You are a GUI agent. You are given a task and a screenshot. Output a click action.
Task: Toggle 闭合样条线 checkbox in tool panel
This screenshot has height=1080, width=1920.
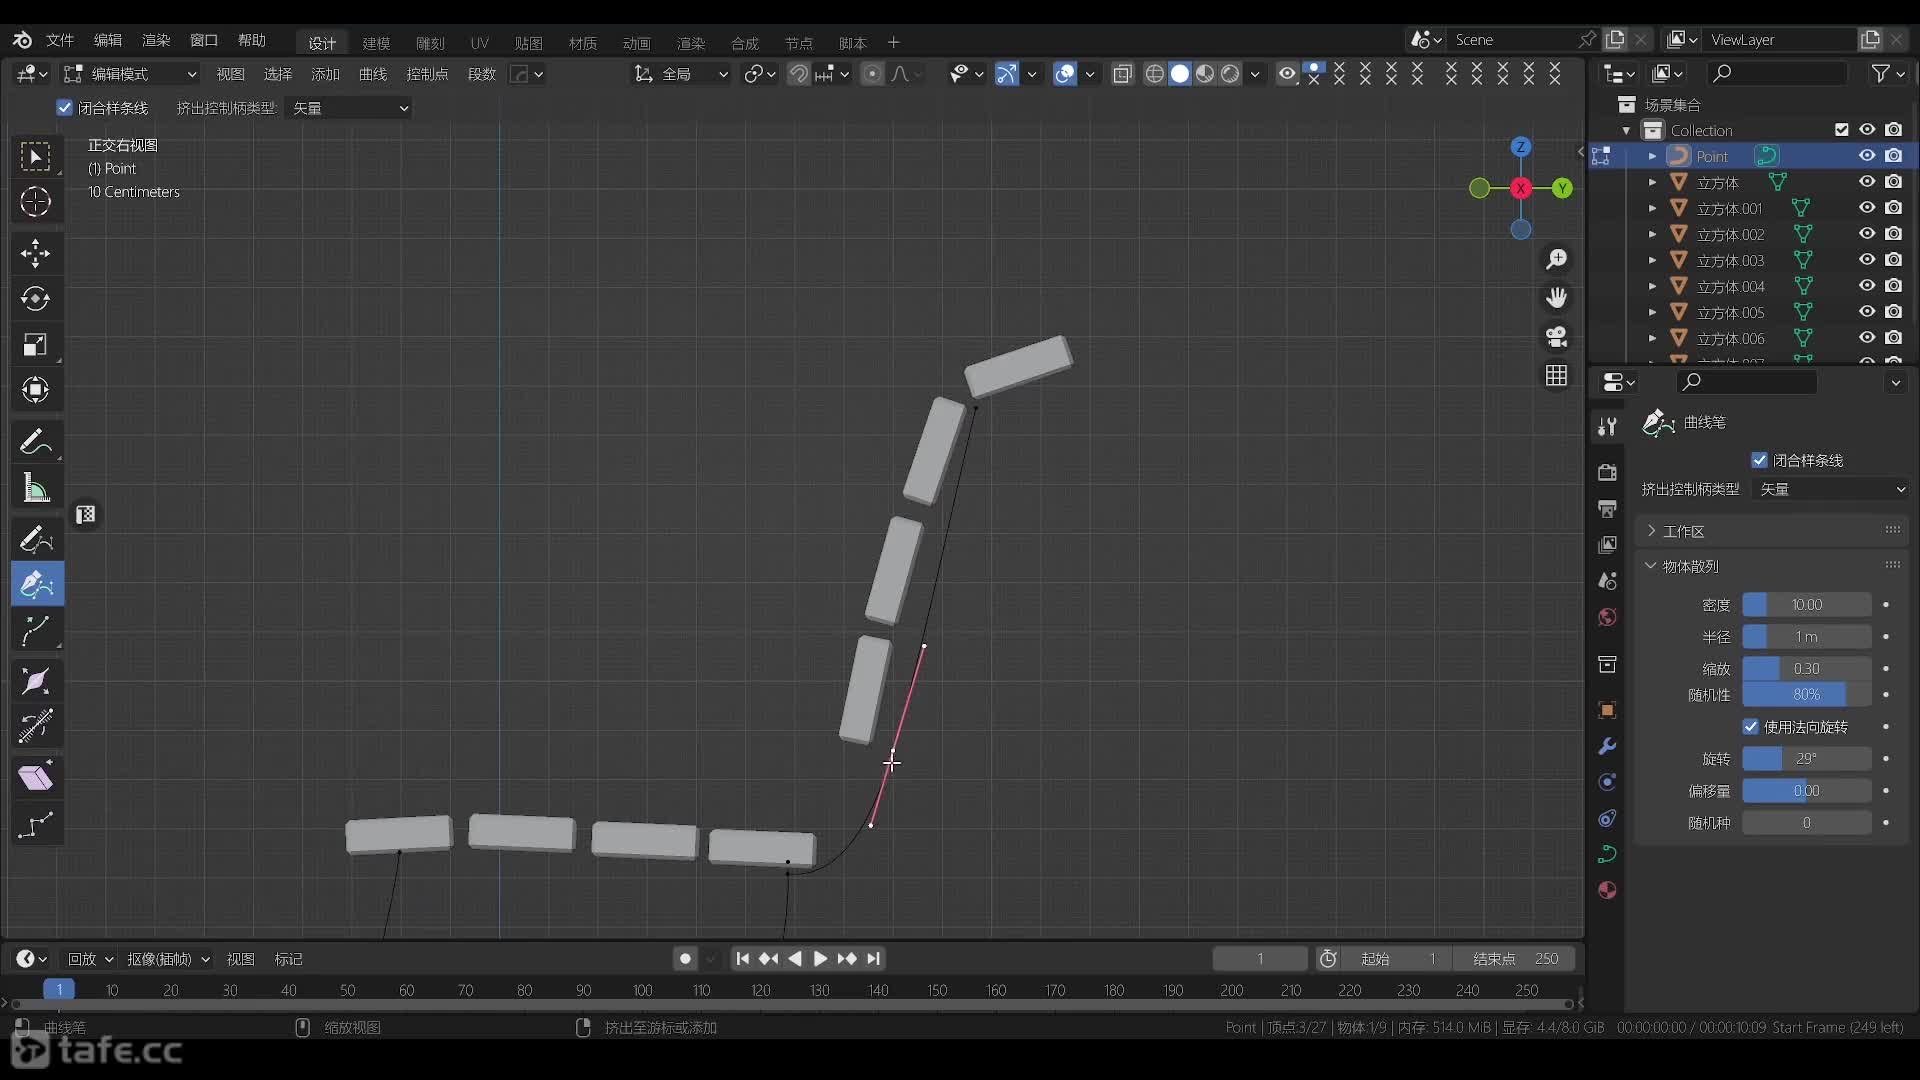tap(1760, 460)
